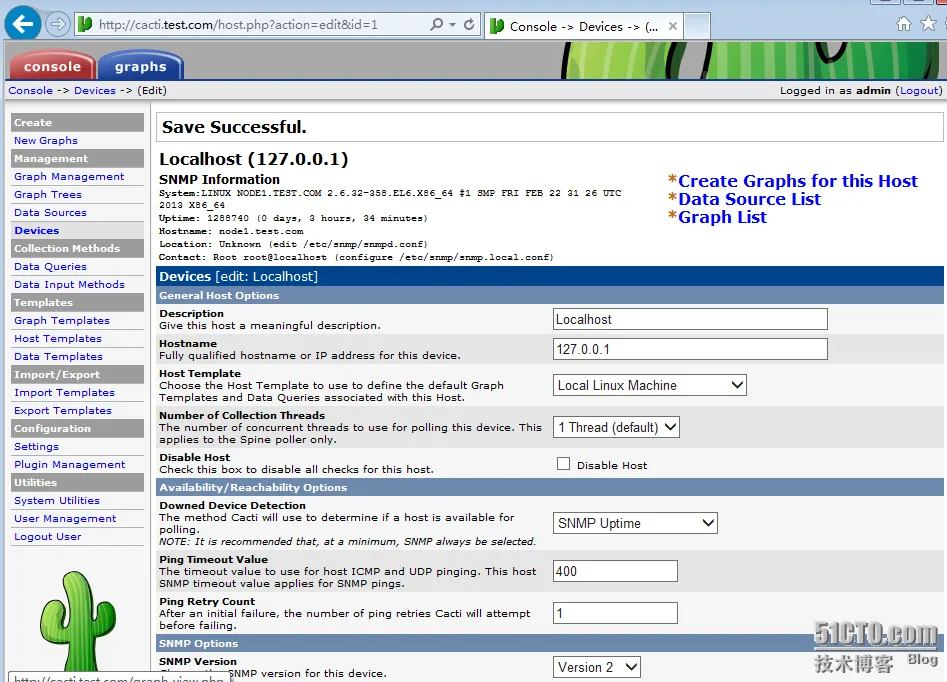Image resolution: width=947 pixels, height=682 pixels.
Task: Click the search magnifier icon in address bar
Action: click(436, 25)
